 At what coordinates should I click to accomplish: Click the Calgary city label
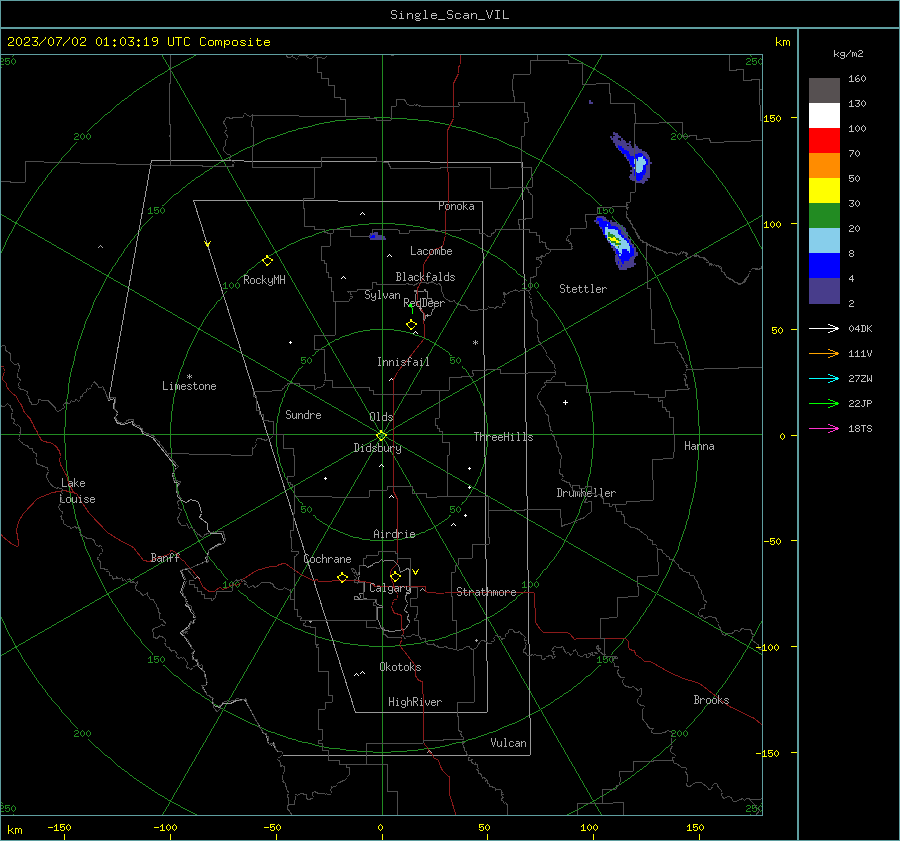(390, 588)
